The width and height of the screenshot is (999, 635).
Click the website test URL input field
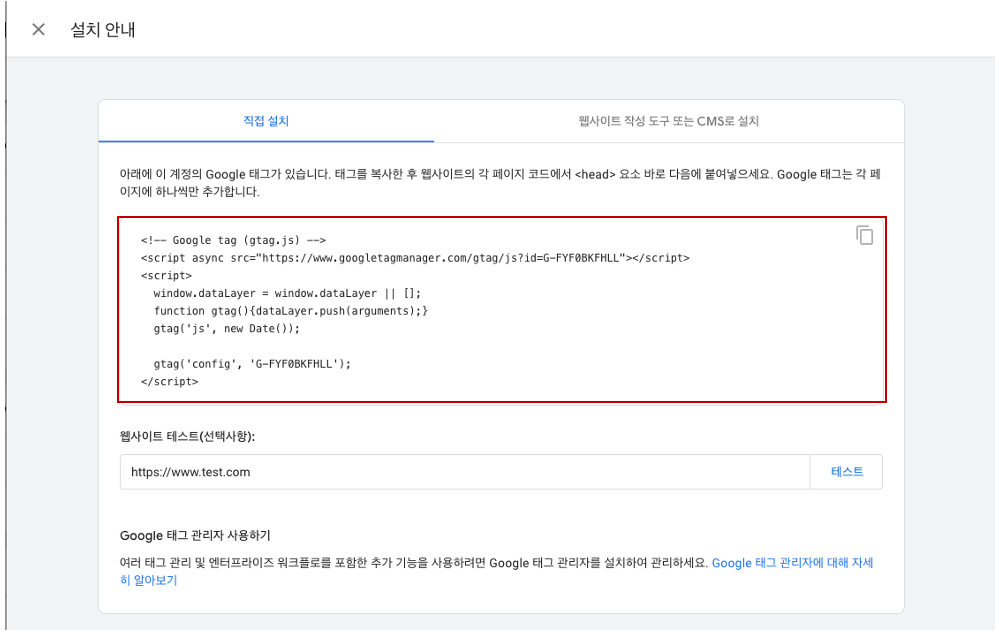click(464, 472)
